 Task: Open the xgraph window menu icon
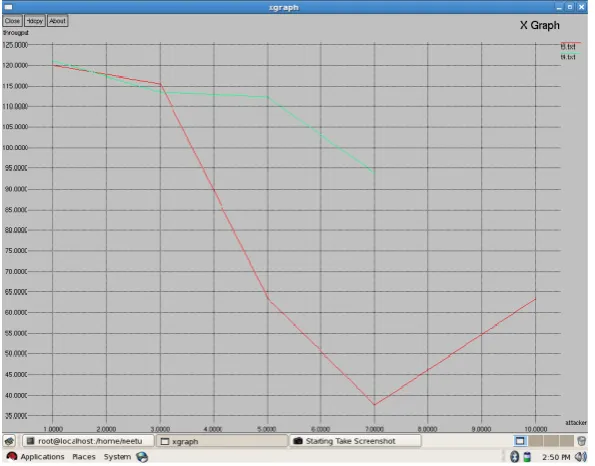click(x=8, y=7)
